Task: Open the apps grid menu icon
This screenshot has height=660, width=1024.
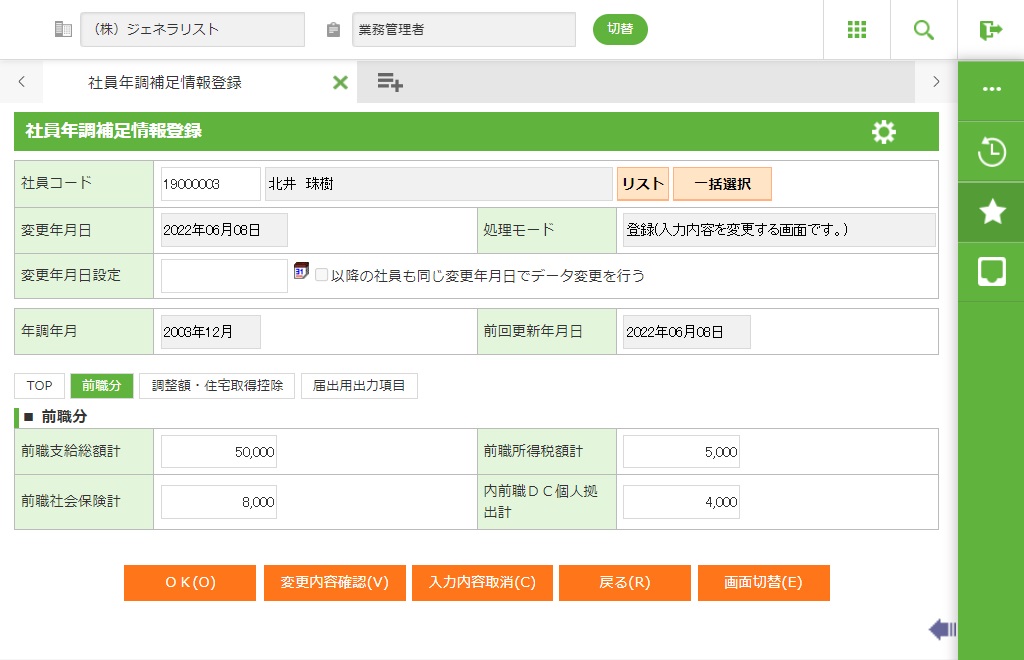Action: (x=856, y=30)
